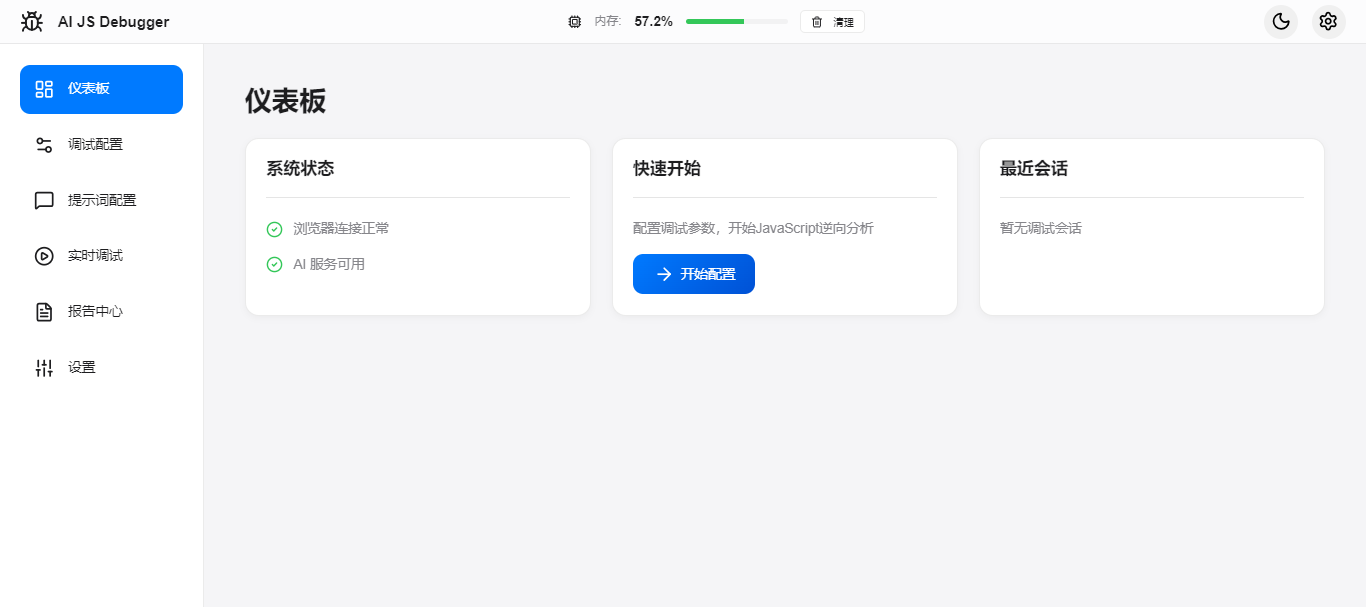The height and width of the screenshot is (607, 1366).
Task: Click the 提示词配置 chat bubble icon
Action: [44, 201]
